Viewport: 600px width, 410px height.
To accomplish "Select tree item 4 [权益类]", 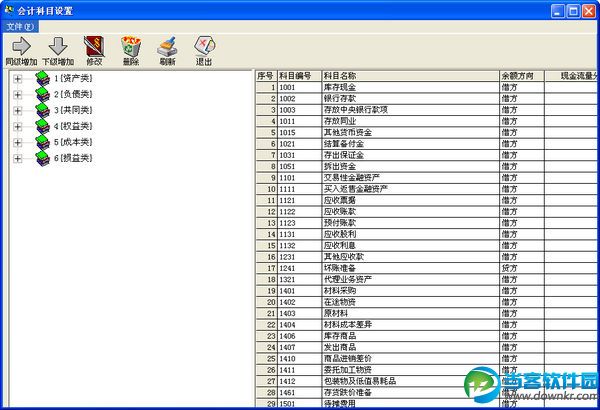I will coord(73,126).
